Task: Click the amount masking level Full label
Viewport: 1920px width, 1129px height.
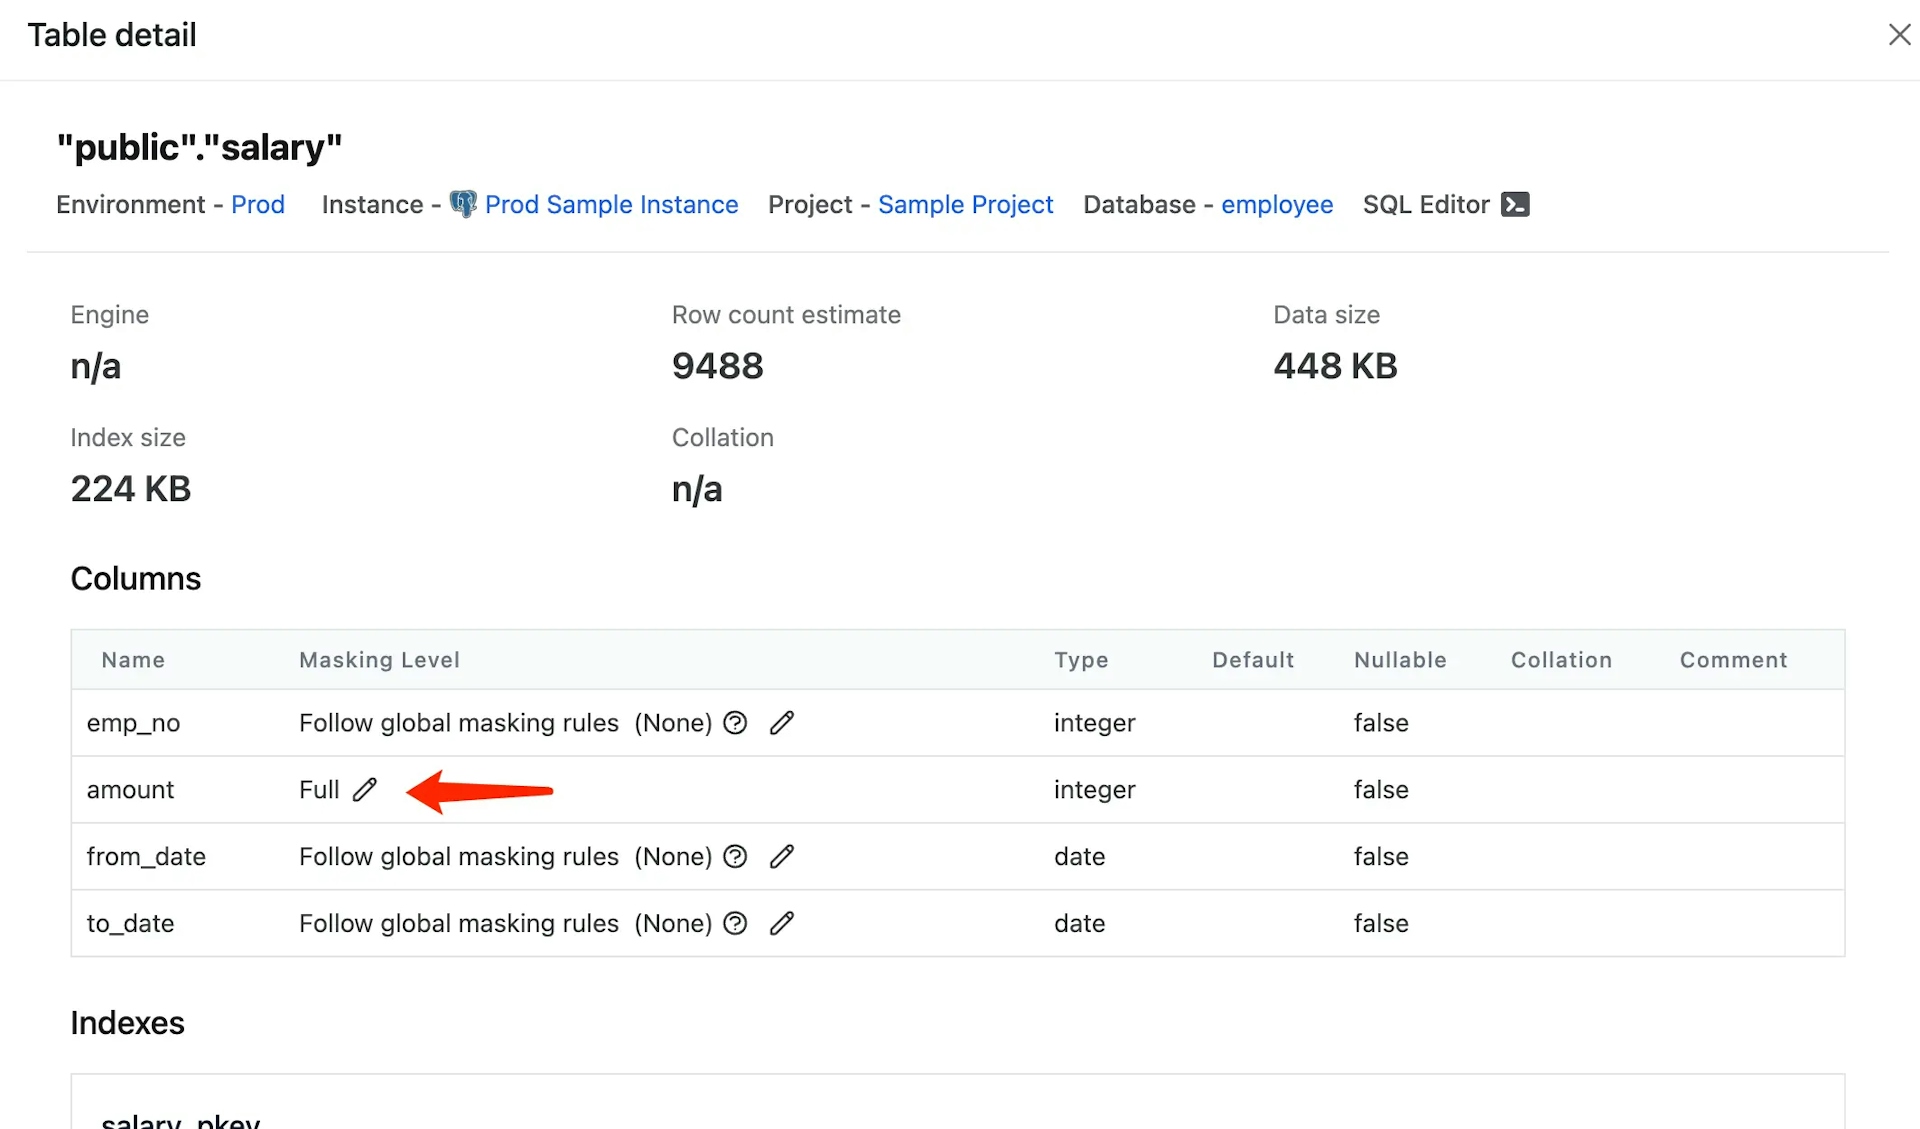Action: [x=318, y=789]
